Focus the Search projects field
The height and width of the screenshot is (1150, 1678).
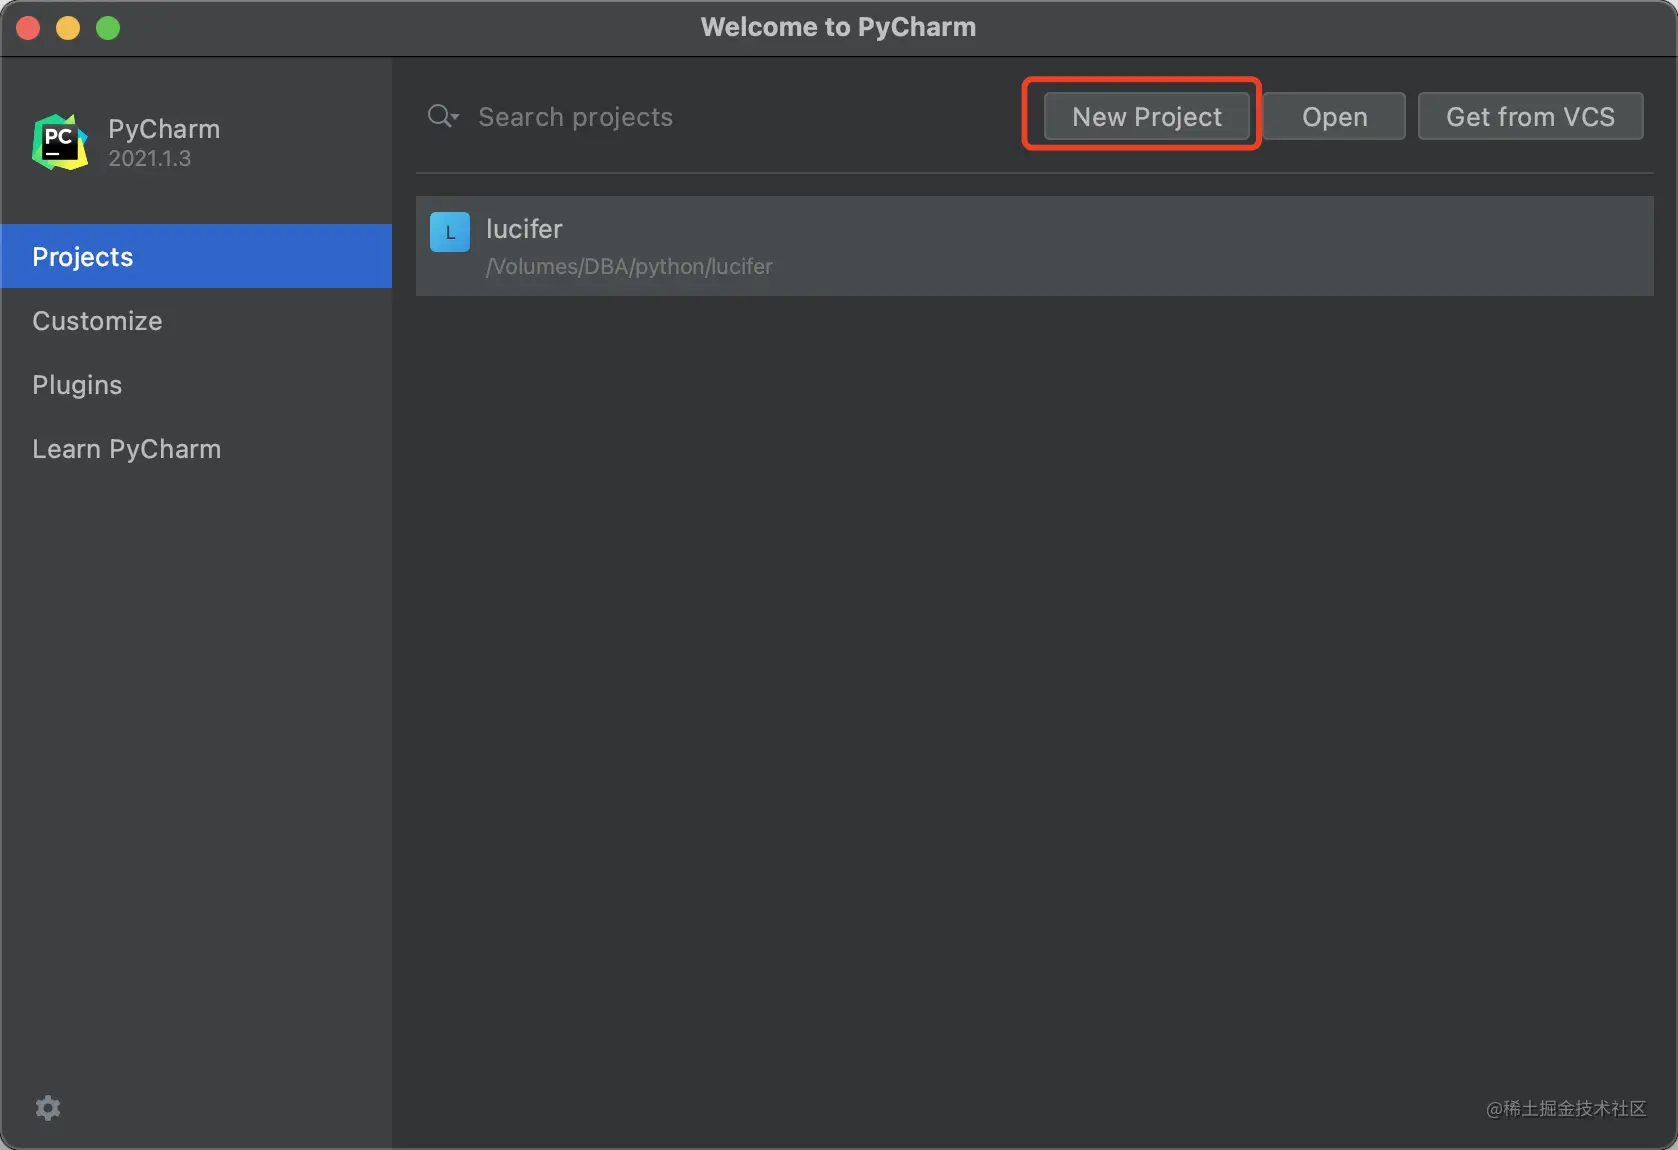pyautogui.click(x=740, y=117)
